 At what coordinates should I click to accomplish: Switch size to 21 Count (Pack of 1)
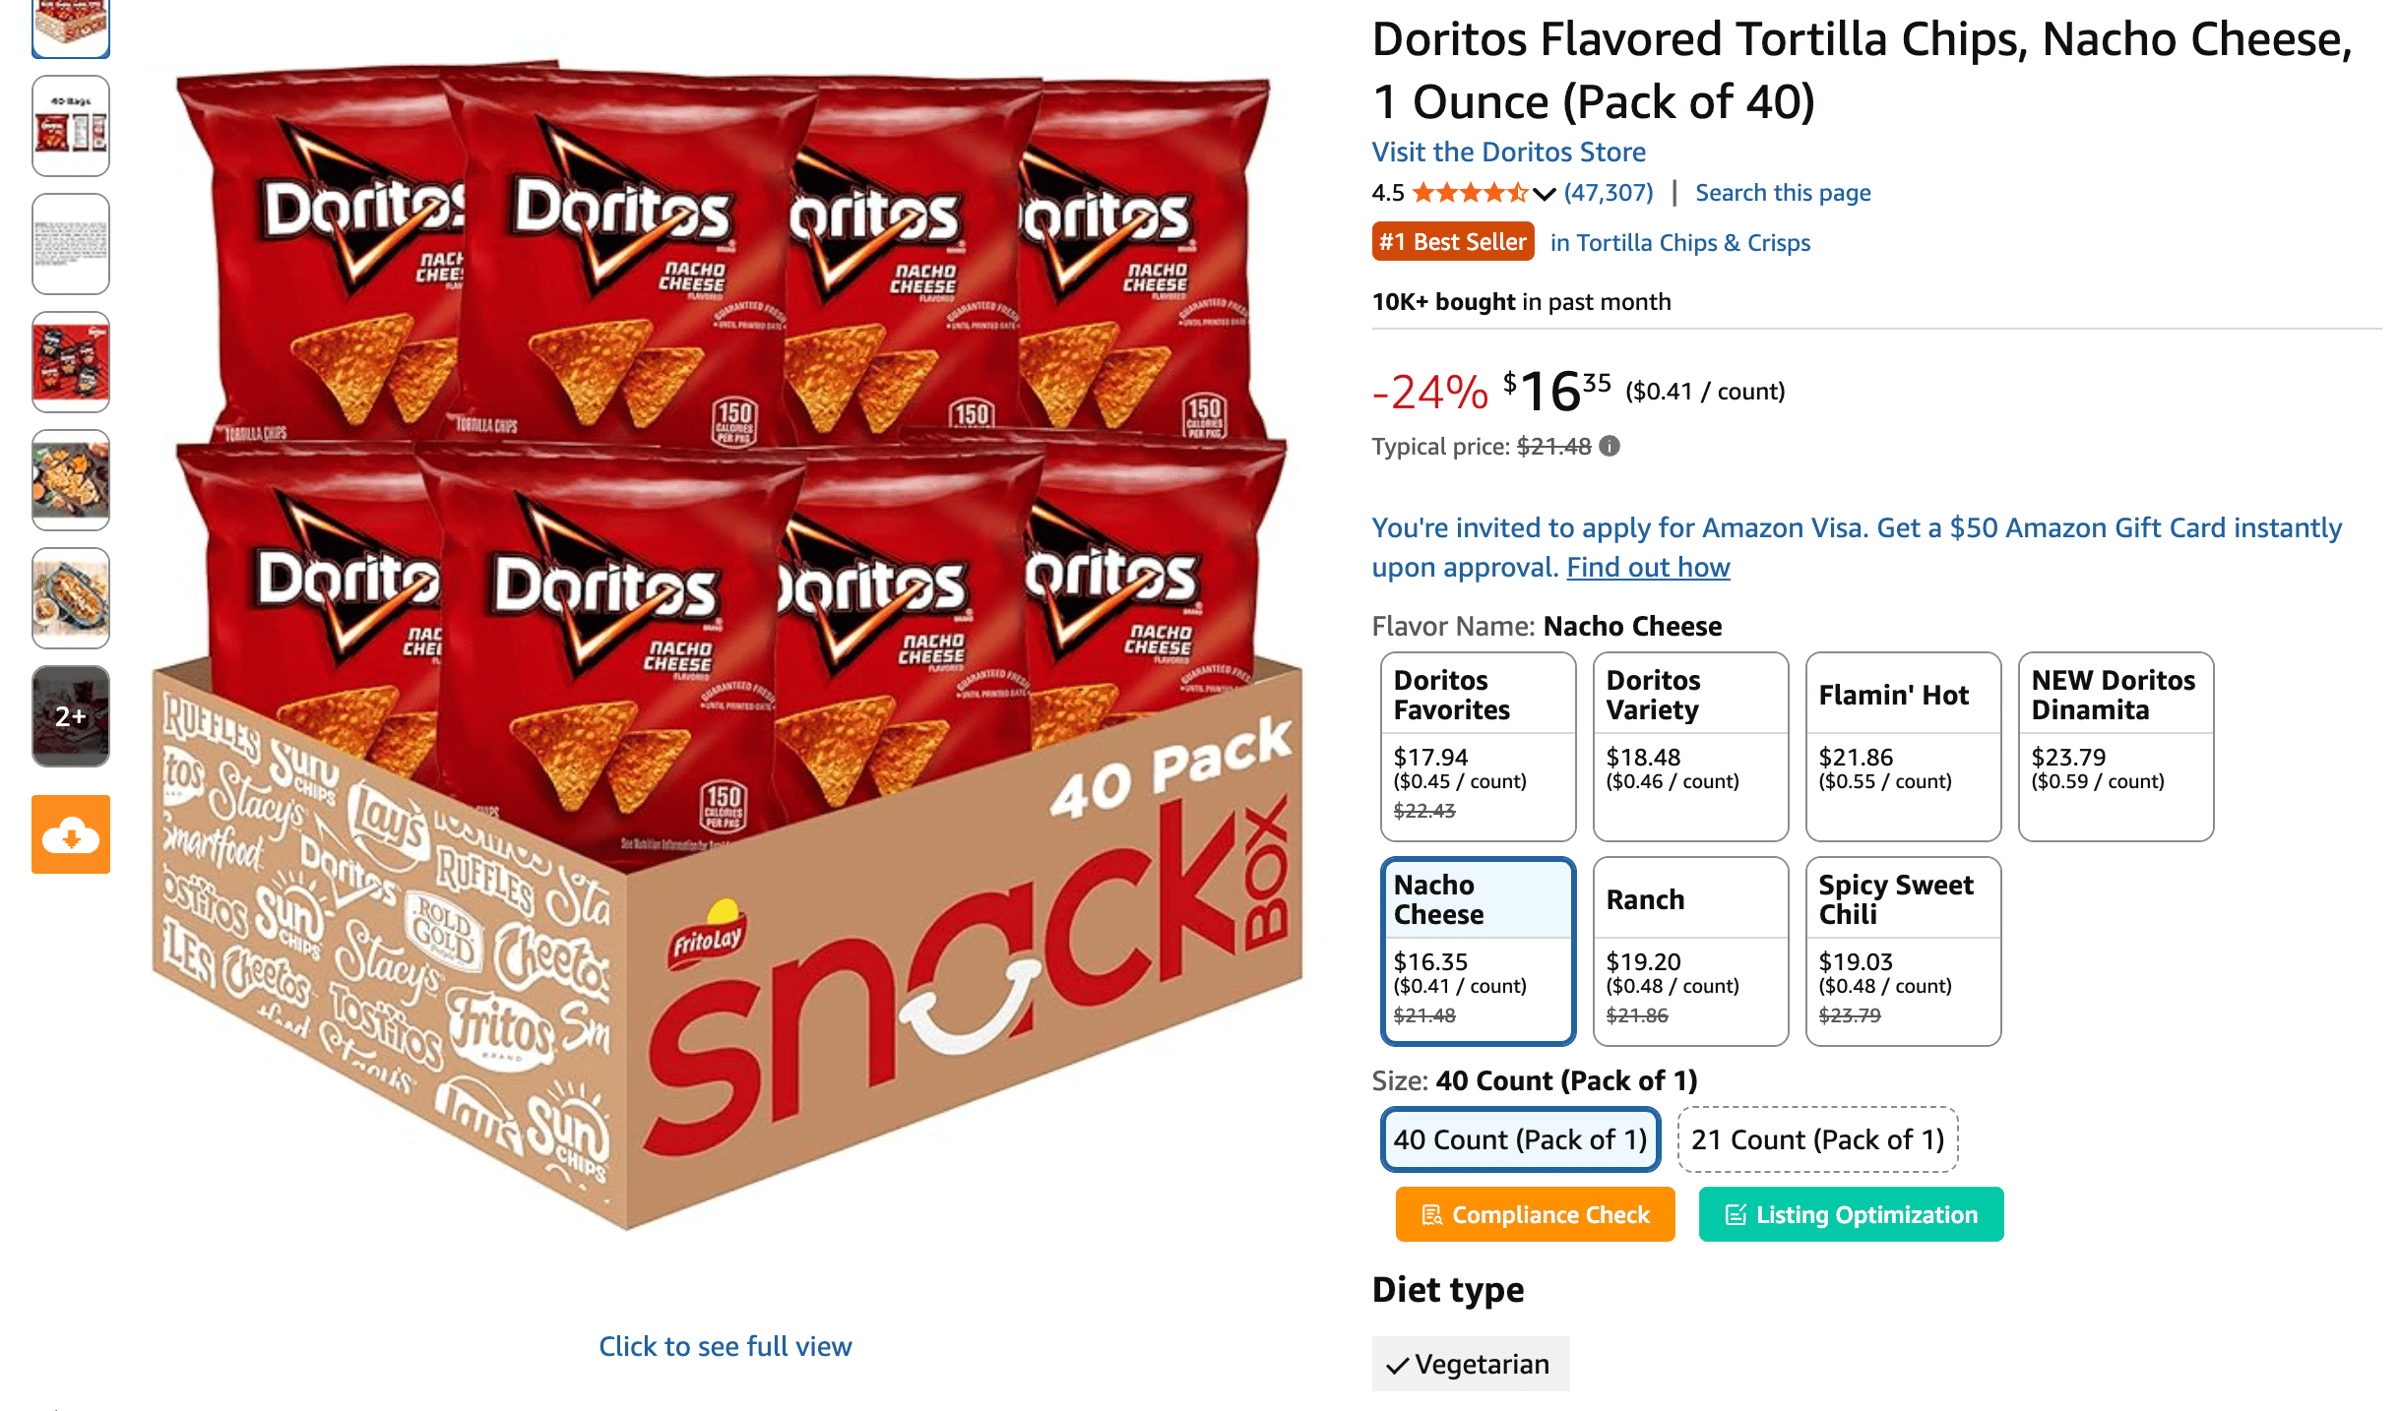(1816, 1139)
